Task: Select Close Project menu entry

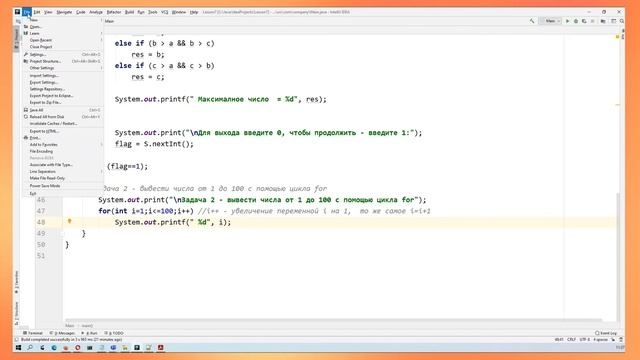Action: click(x=63, y=47)
